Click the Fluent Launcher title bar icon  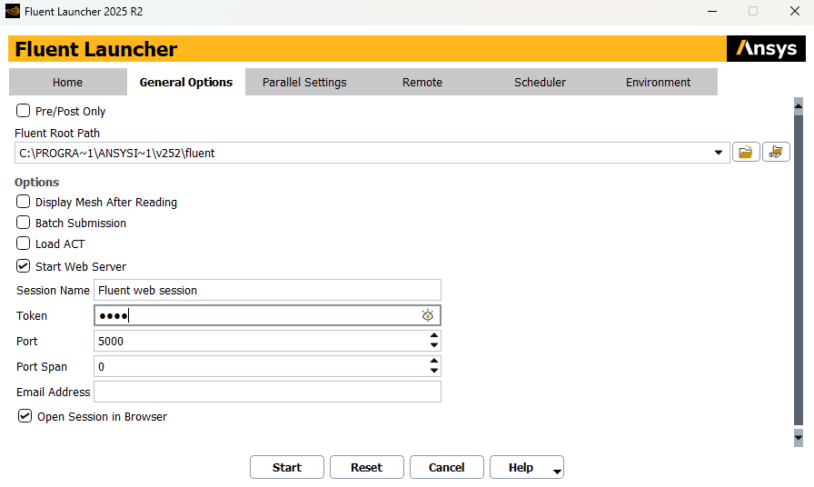pos(12,11)
